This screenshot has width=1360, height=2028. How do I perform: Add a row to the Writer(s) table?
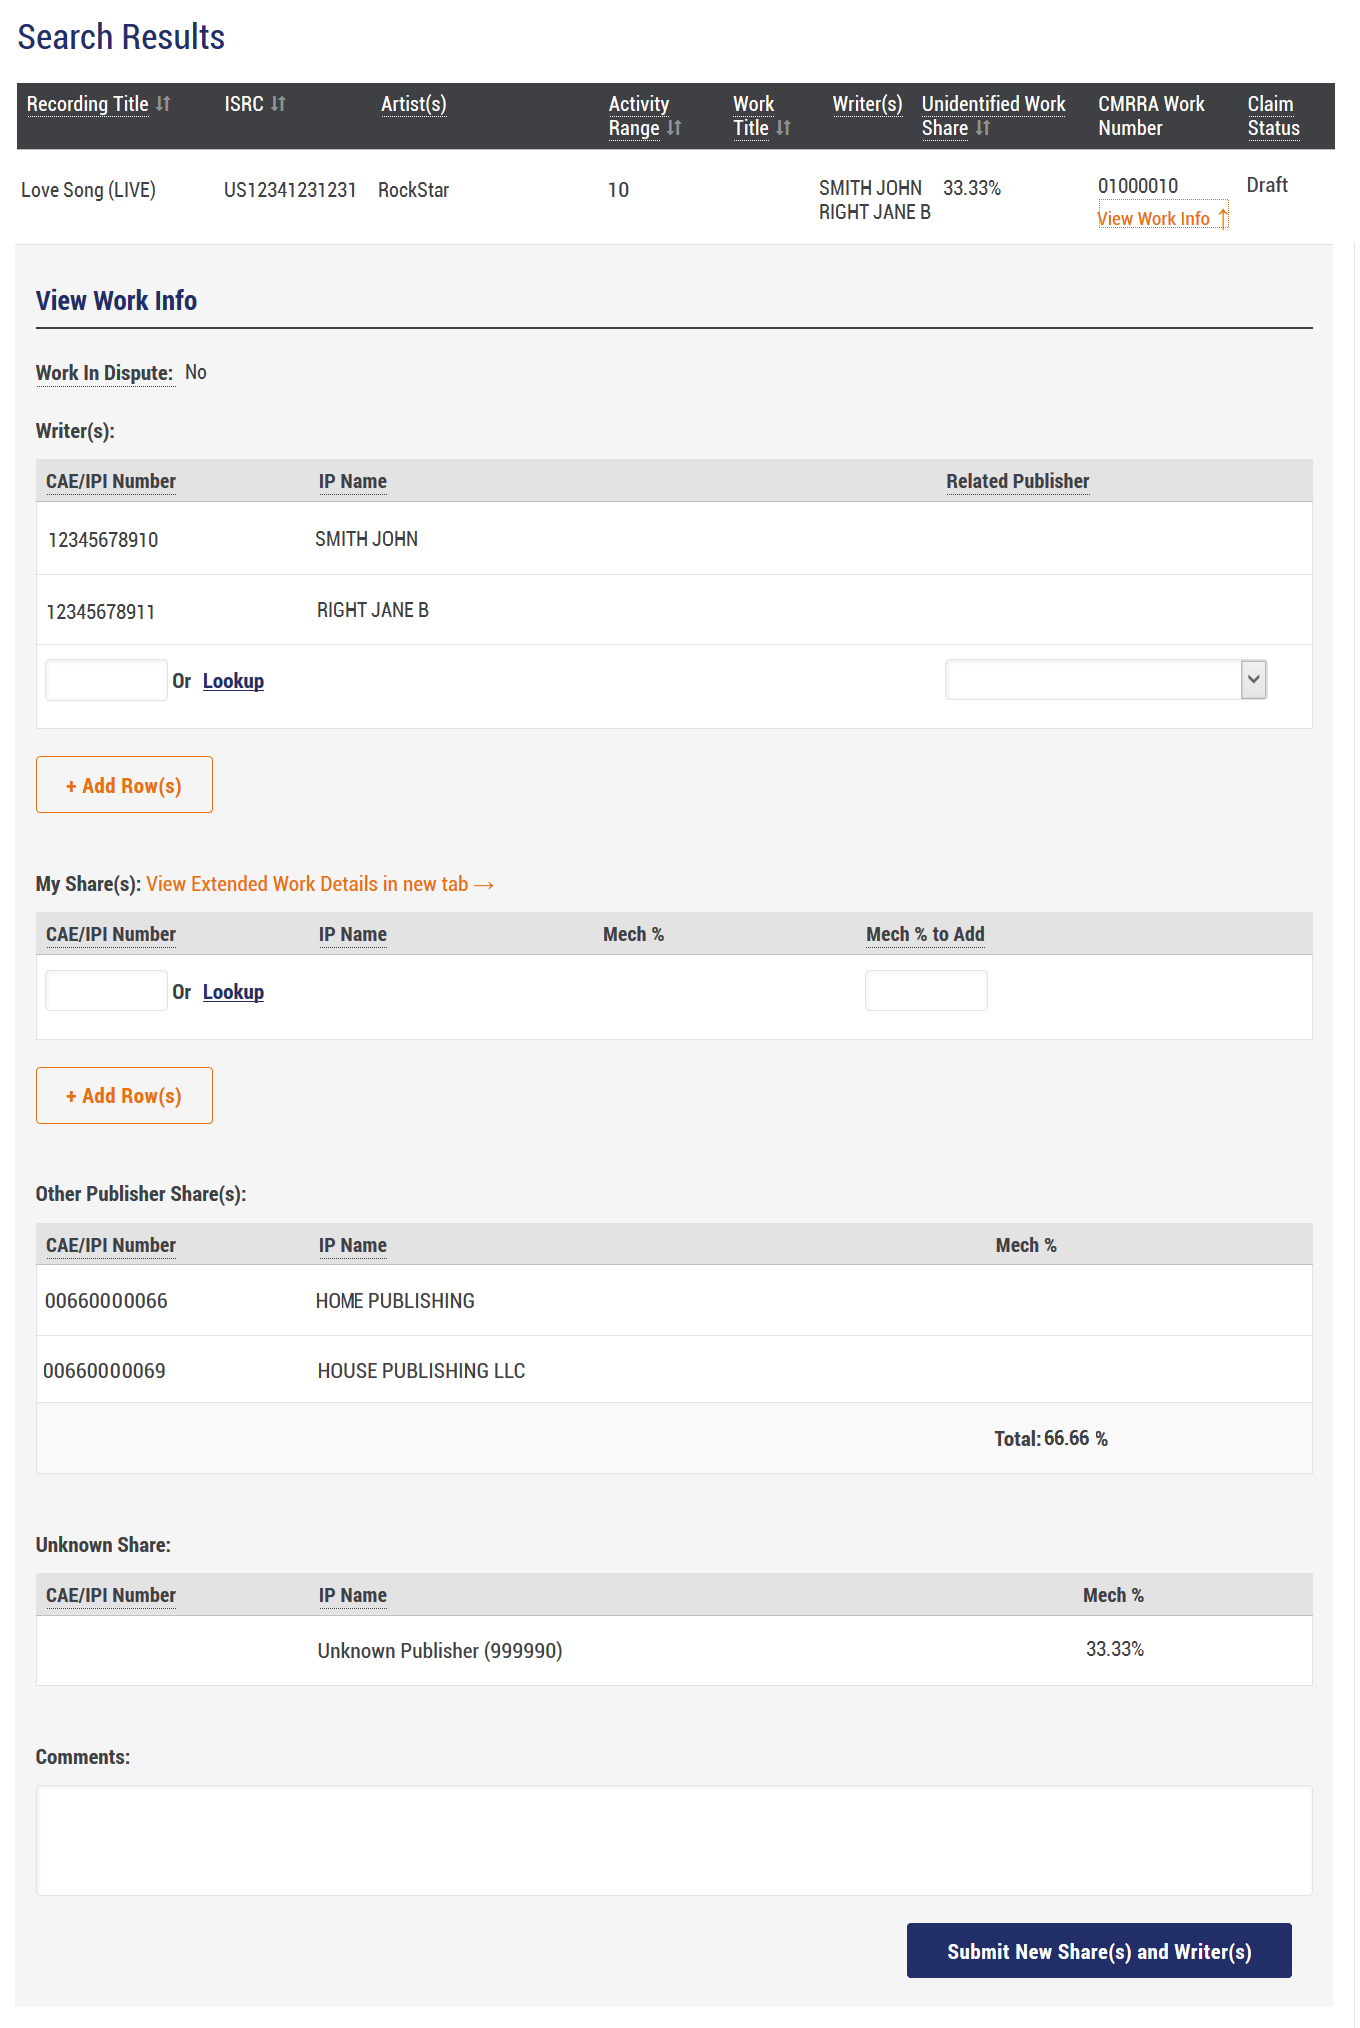(124, 785)
